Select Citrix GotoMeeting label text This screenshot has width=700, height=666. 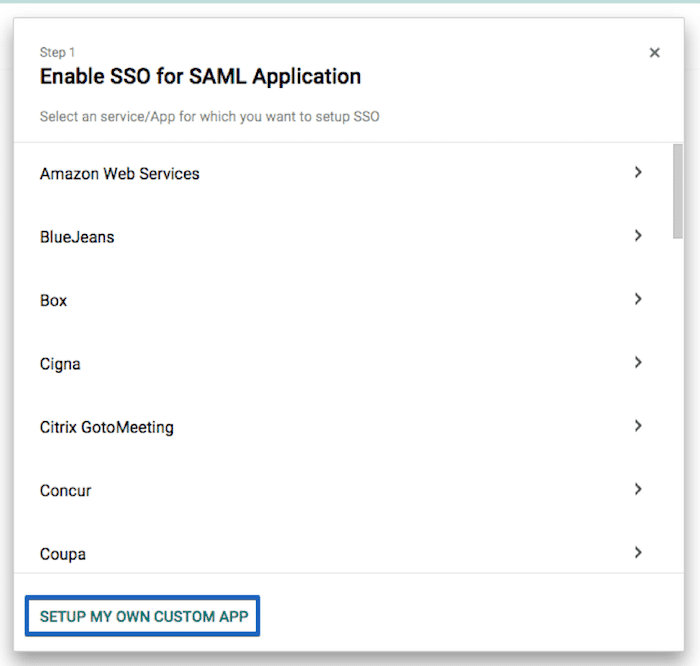pyautogui.click(x=107, y=427)
